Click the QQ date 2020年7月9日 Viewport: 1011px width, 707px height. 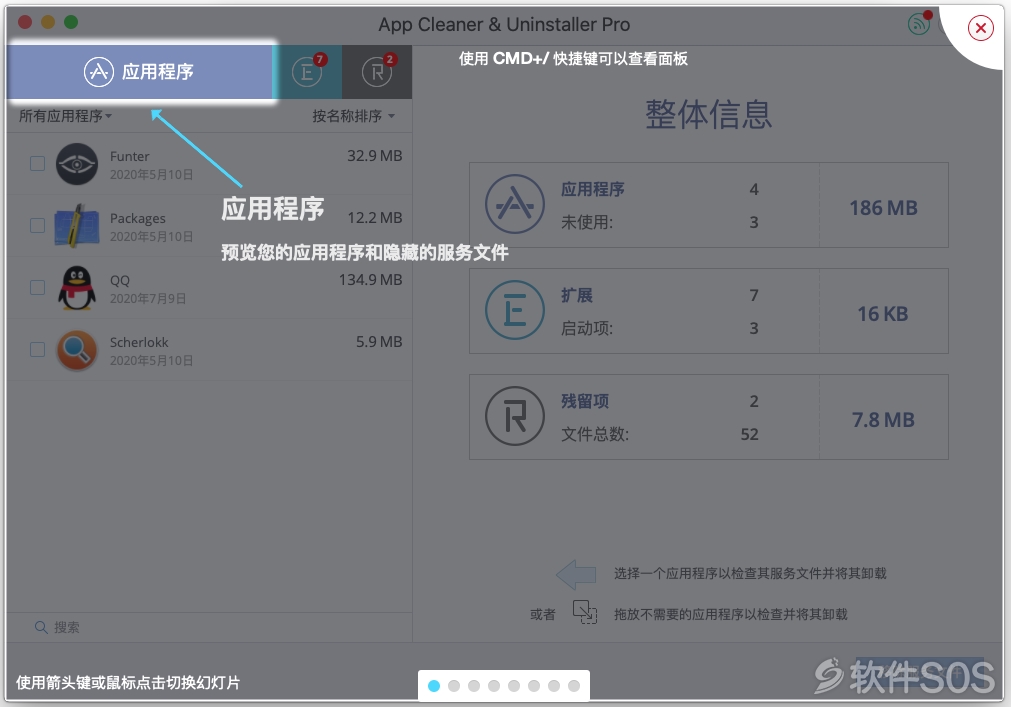coord(148,298)
